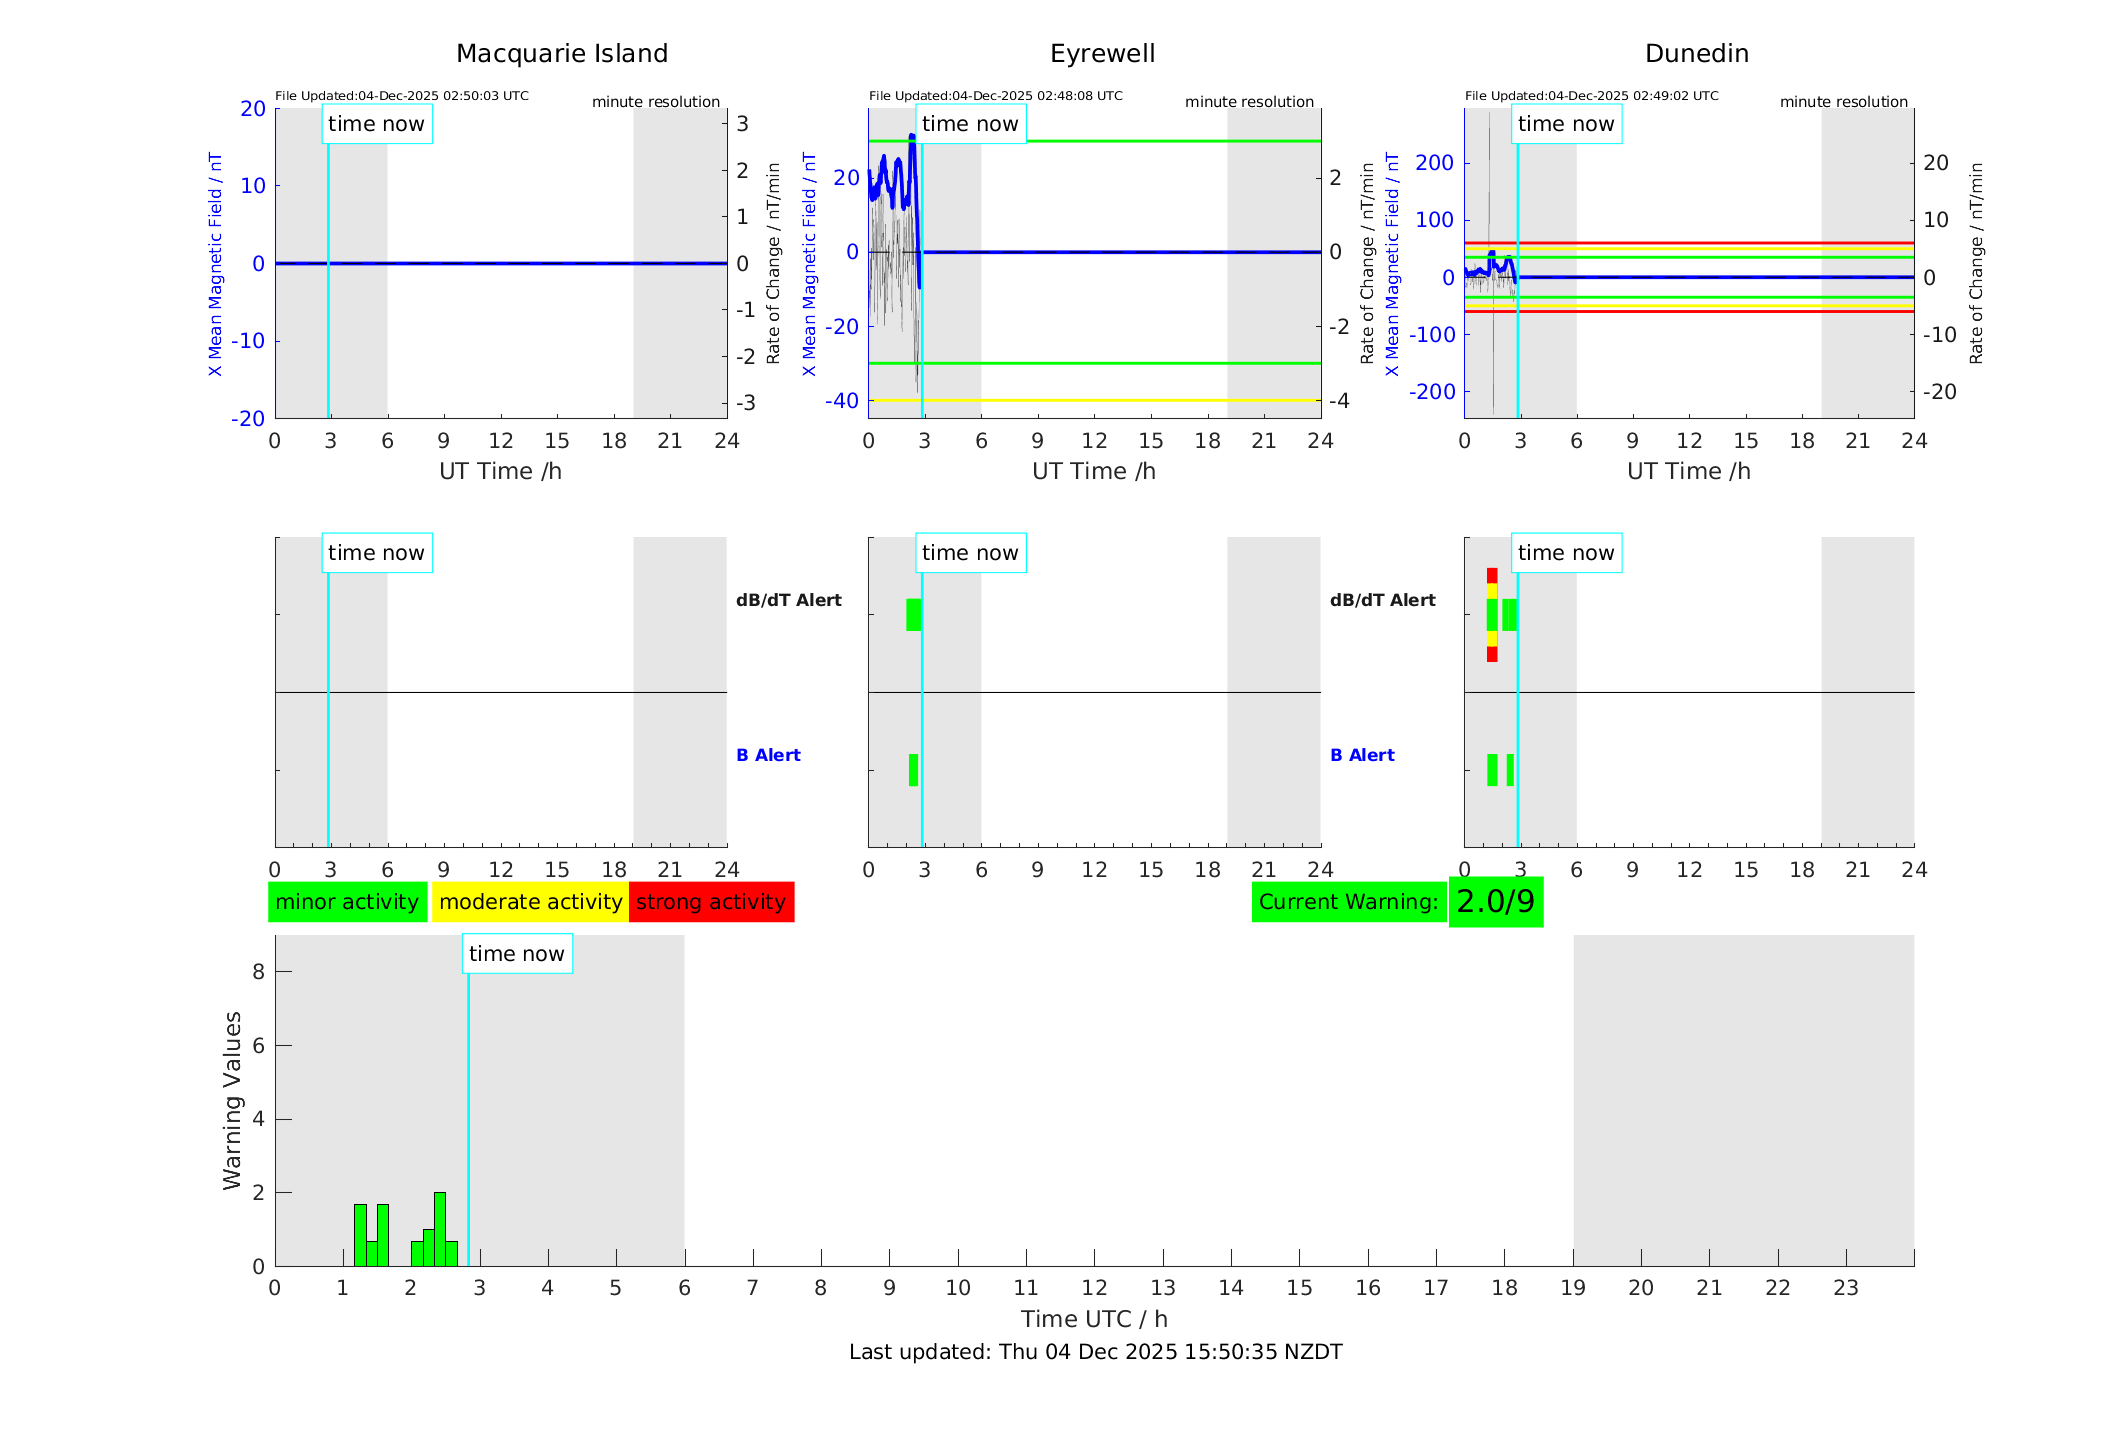
Task: Click the blue B Alert label beside Dunedin panel
Action: pos(1361,755)
